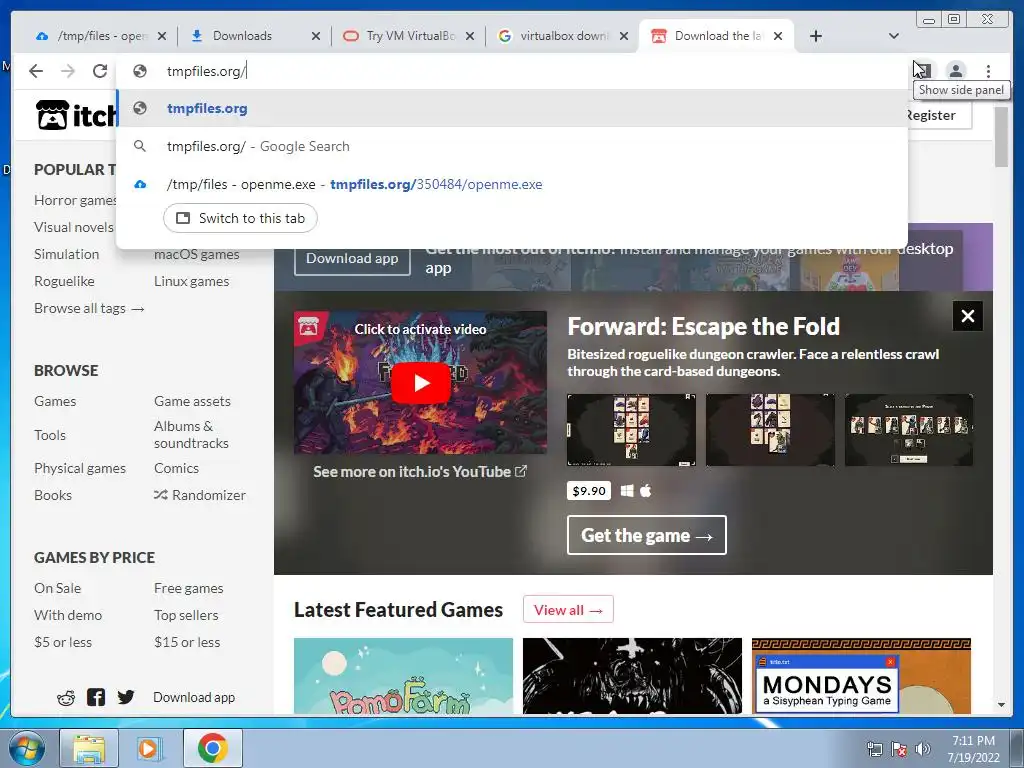Viewport: 1024px width, 768px height.
Task: Open Free games link
Action: 189,588
